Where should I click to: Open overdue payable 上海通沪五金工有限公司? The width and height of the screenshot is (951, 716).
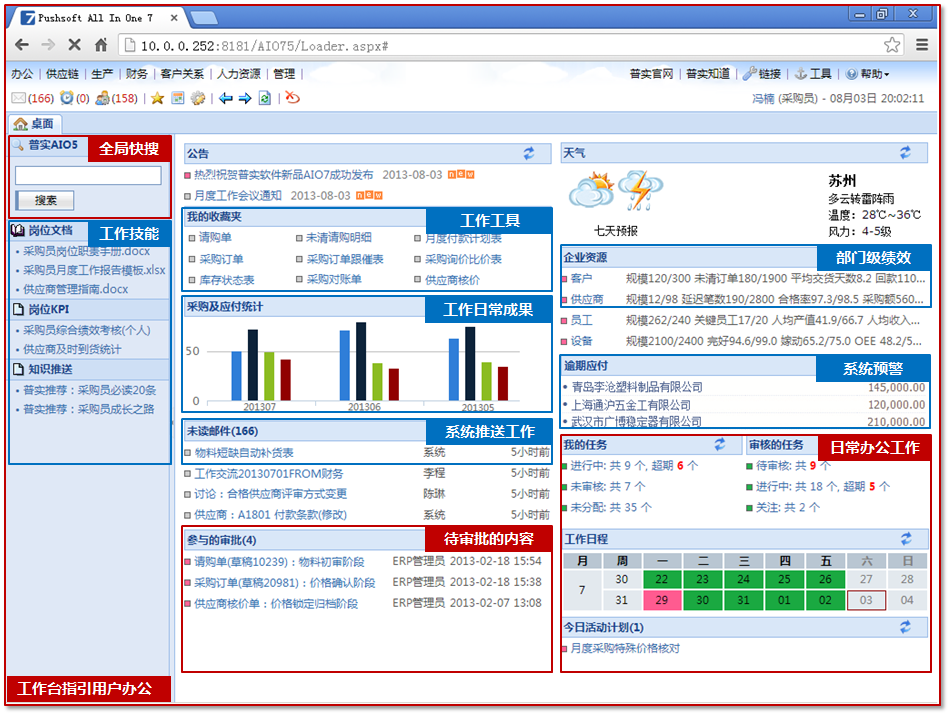[x=631, y=405]
